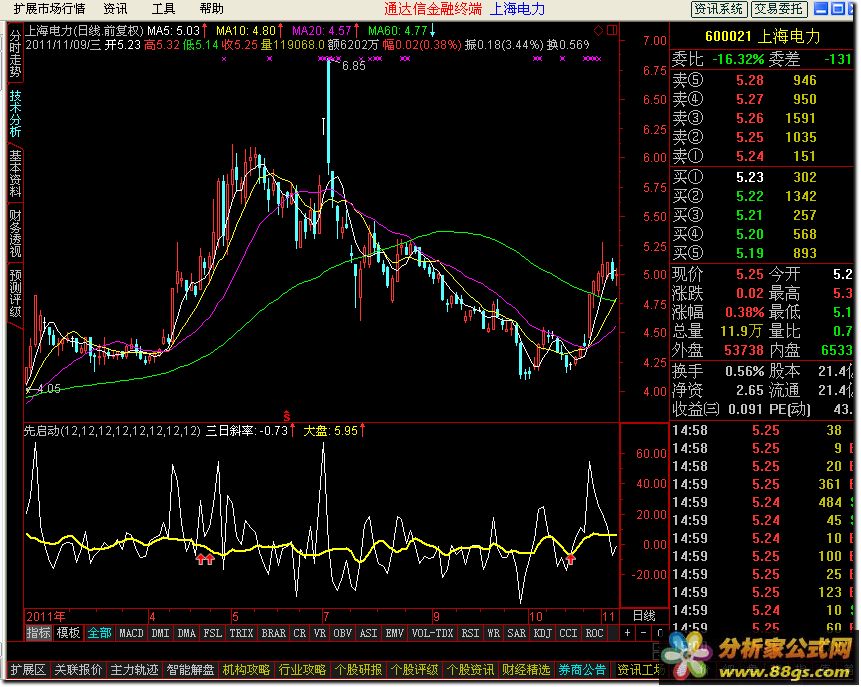Switch indicator to FSL
The image size is (861, 687).
pos(213,633)
